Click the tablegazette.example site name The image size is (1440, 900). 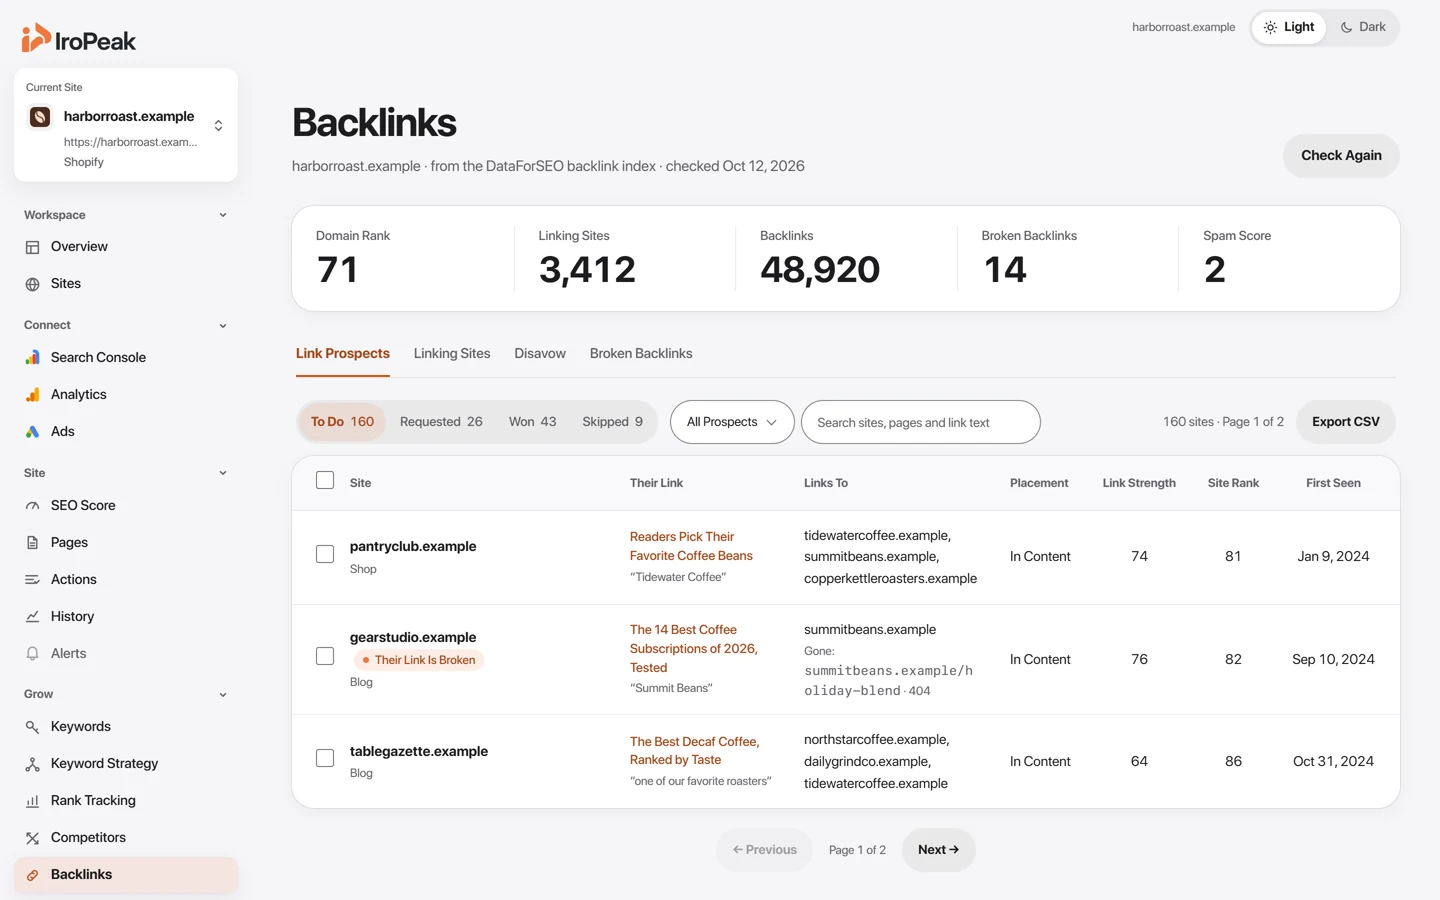click(419, 751)
